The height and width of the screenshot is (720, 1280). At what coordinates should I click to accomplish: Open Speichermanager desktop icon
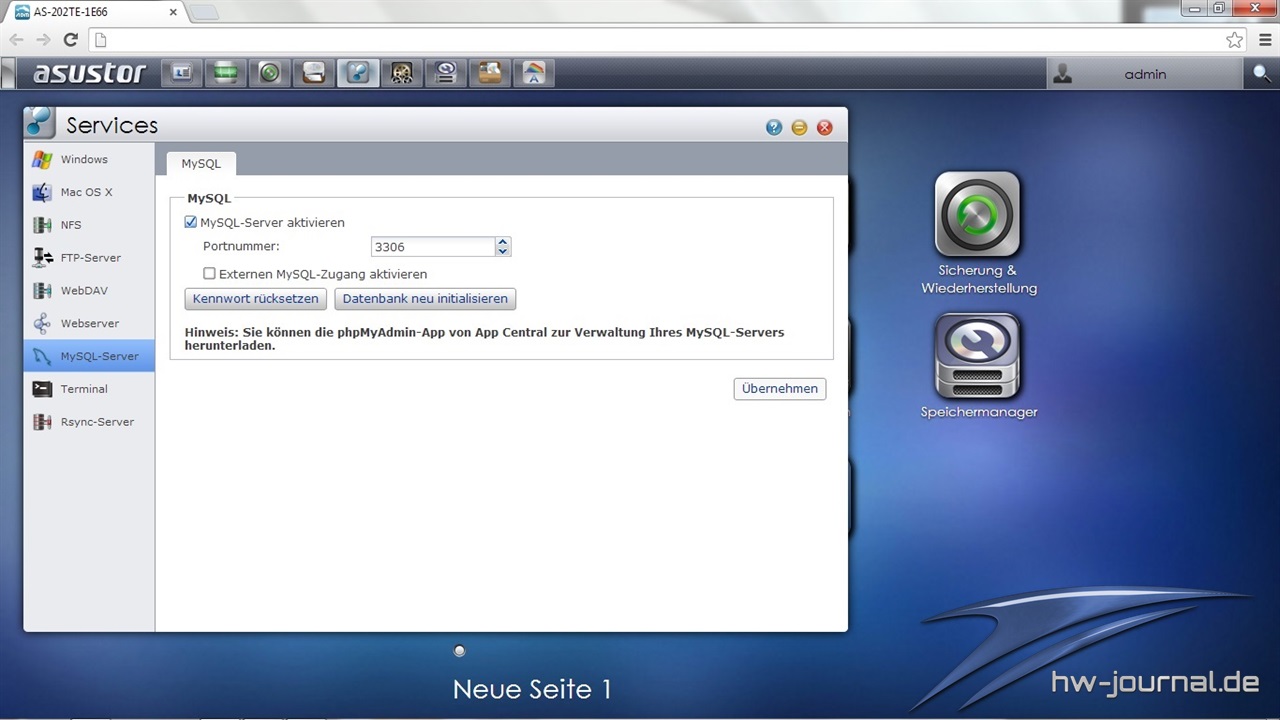point(978,366)
